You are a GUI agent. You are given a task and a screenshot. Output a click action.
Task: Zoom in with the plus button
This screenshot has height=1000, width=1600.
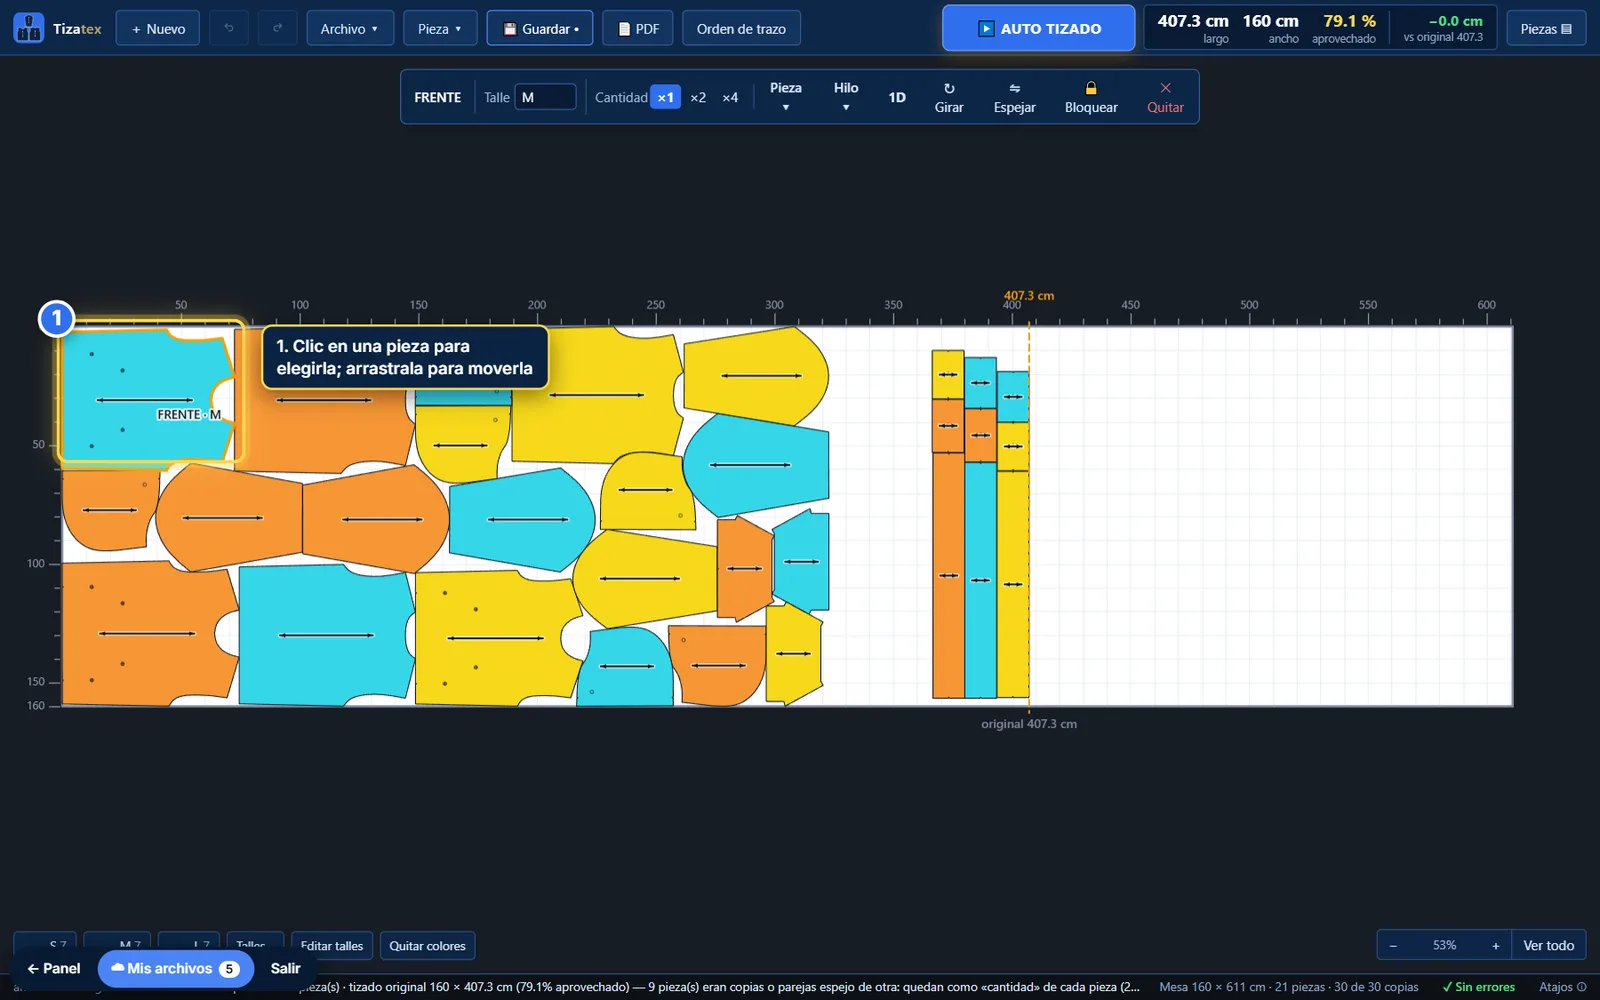1495,945
